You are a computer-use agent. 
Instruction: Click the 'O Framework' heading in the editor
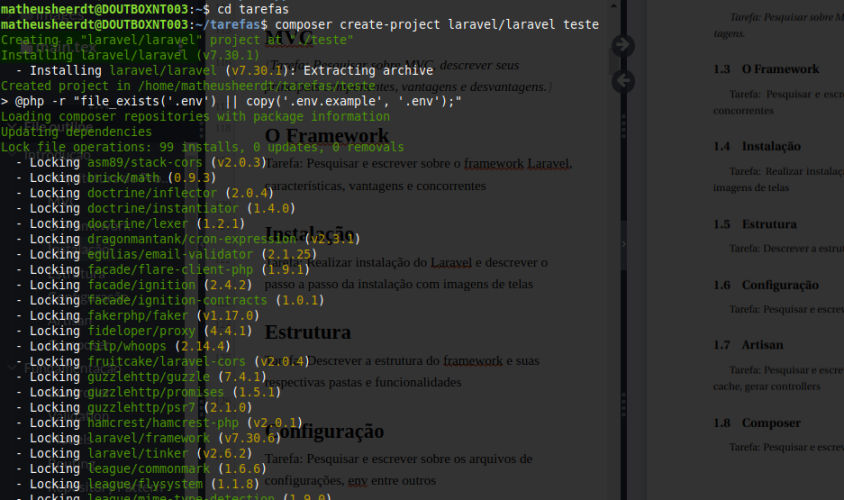click(327, 136)
